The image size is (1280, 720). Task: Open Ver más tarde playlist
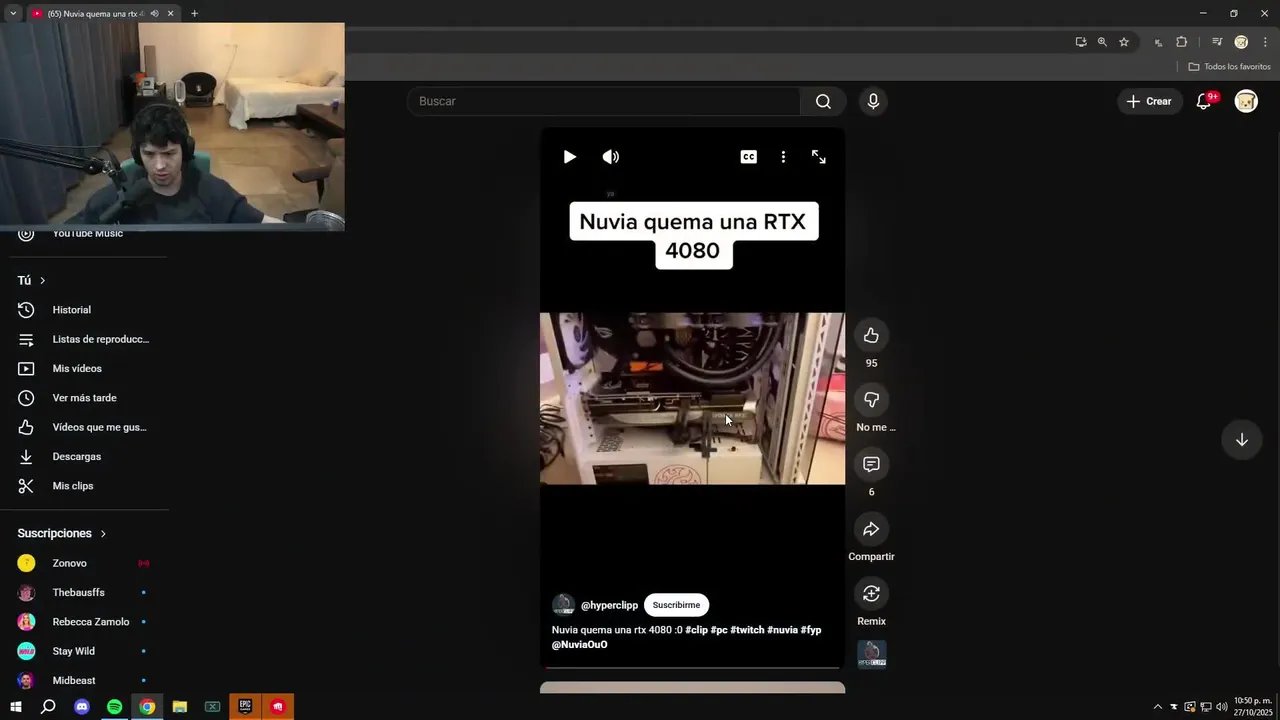point(85,398)
